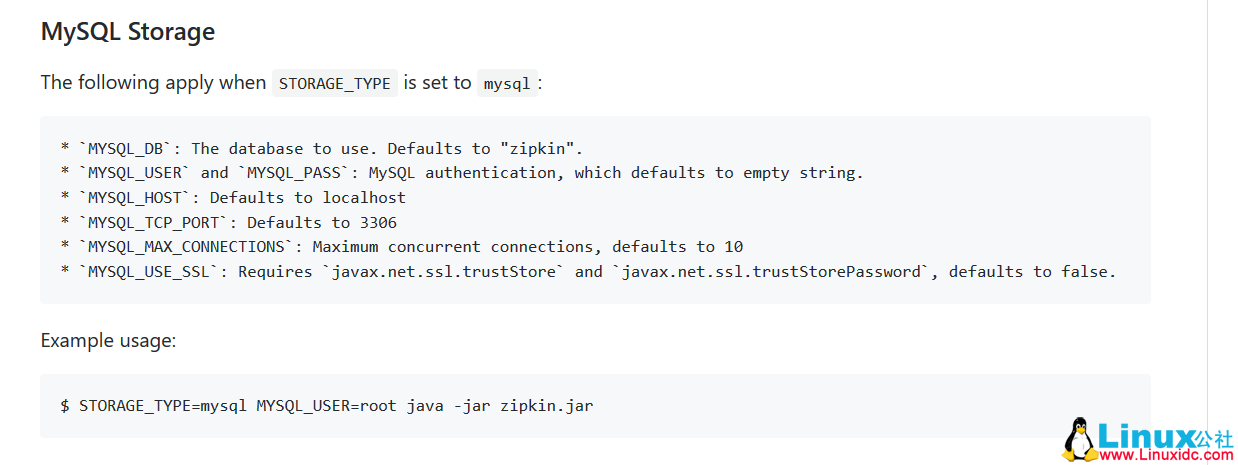Click STORAGE_TYPE=mysql in the example command
1238x465 pixels.
[163, 406]
